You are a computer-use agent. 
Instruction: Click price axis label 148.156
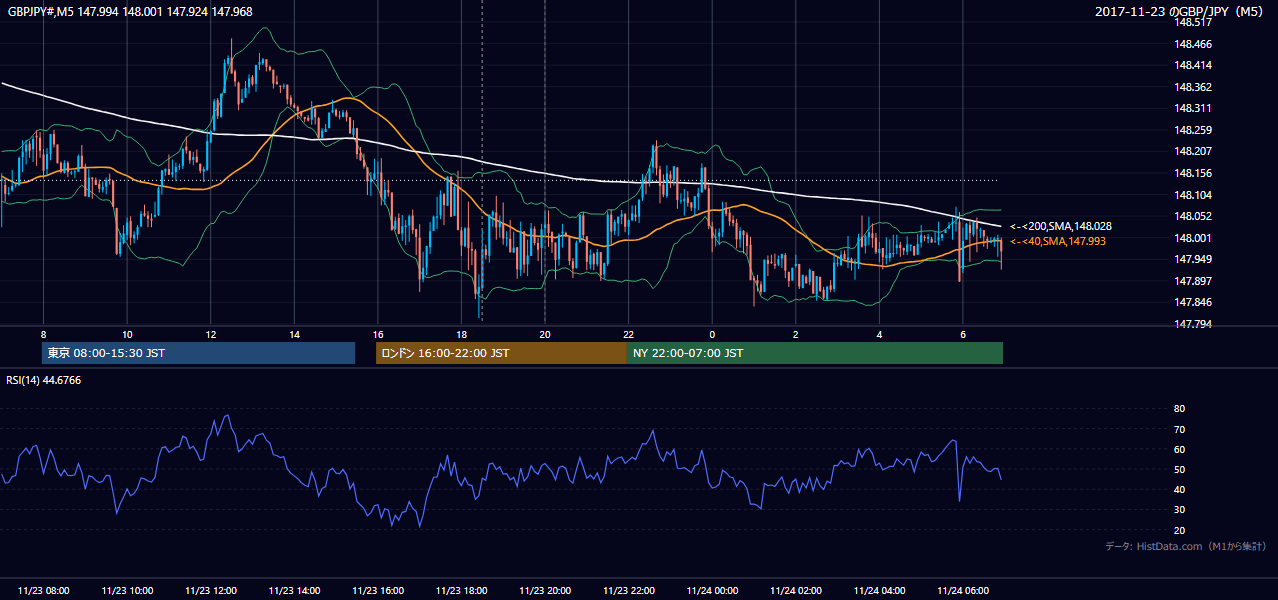[x=1194, y=173]
